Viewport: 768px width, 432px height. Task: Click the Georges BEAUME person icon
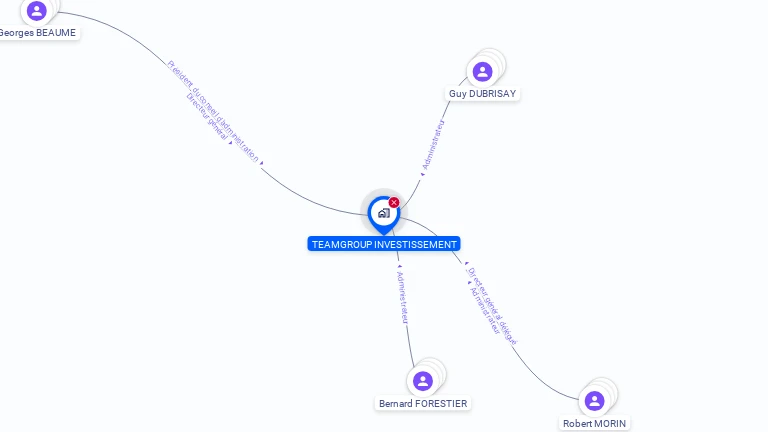click(36, 10)
